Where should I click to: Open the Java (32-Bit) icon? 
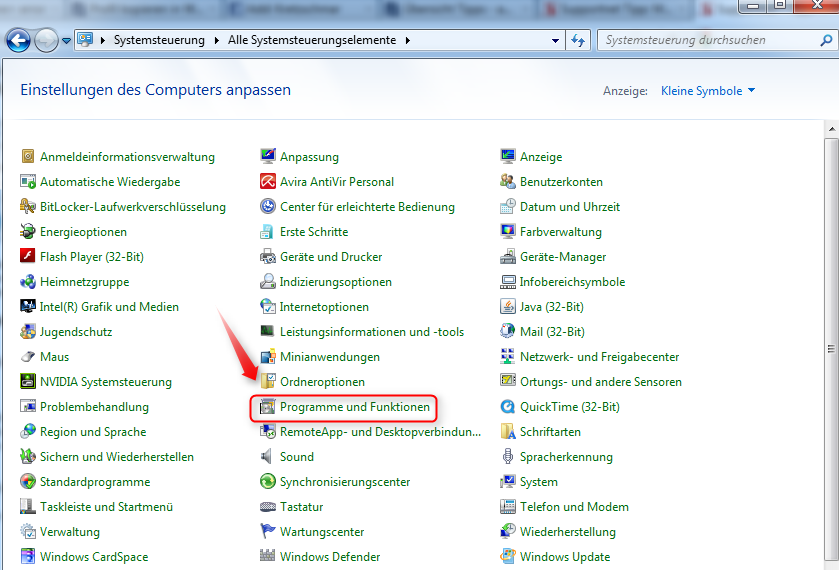509,307
